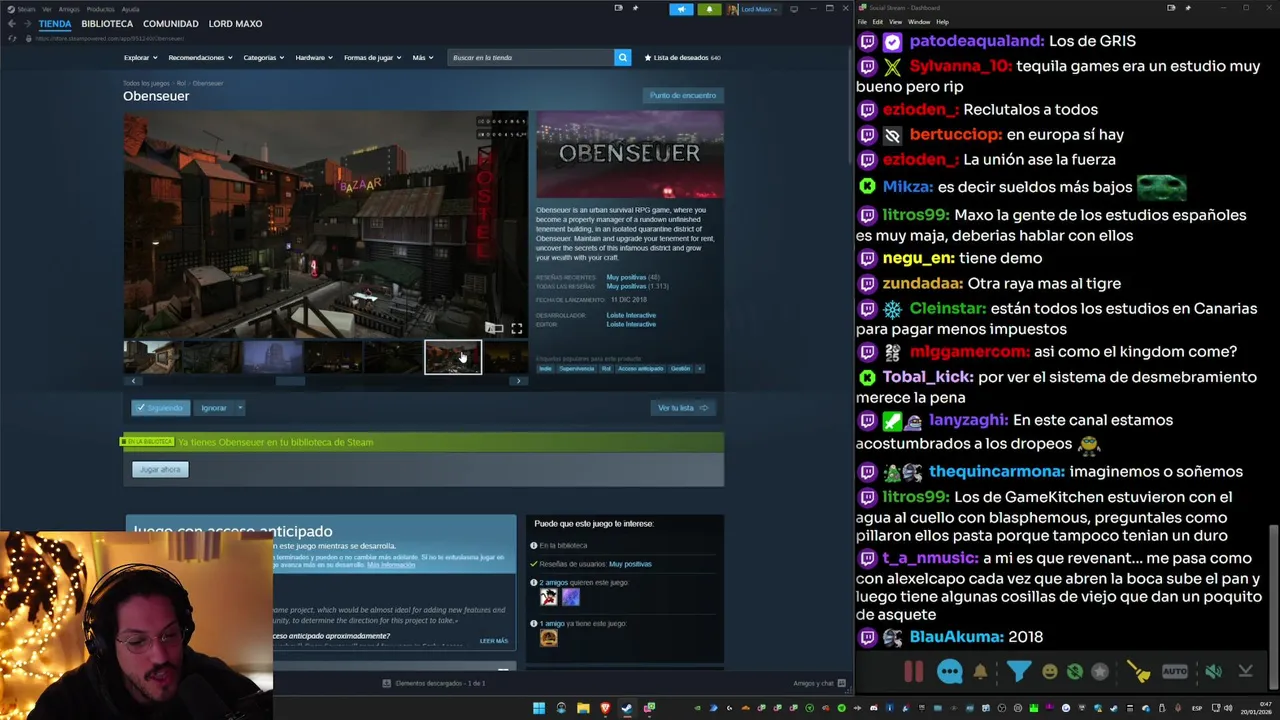Click the blue chat bubble icon in Social Stream
This screenshot has width=1280, height=720.
point(949,672)
